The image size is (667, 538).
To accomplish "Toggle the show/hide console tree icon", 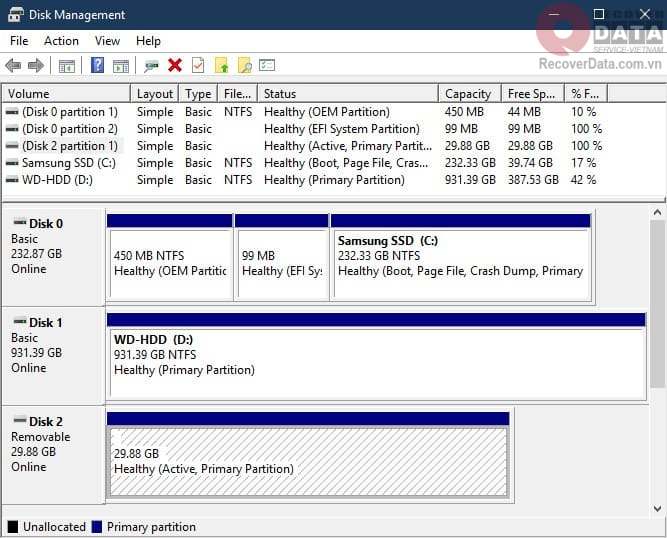I will 66,66.
